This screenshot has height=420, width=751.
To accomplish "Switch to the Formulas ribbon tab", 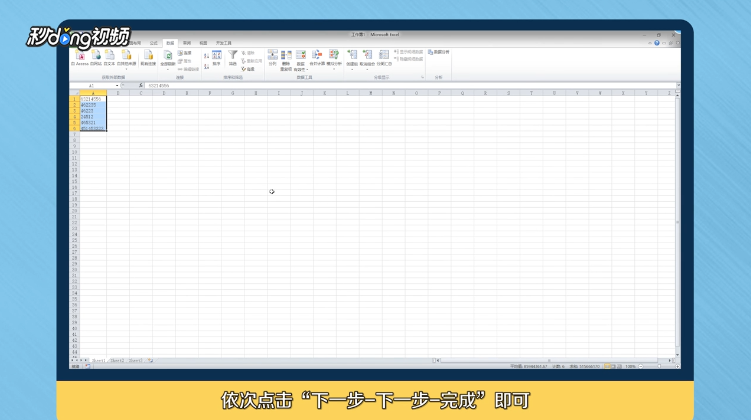I will click(154, 43).
